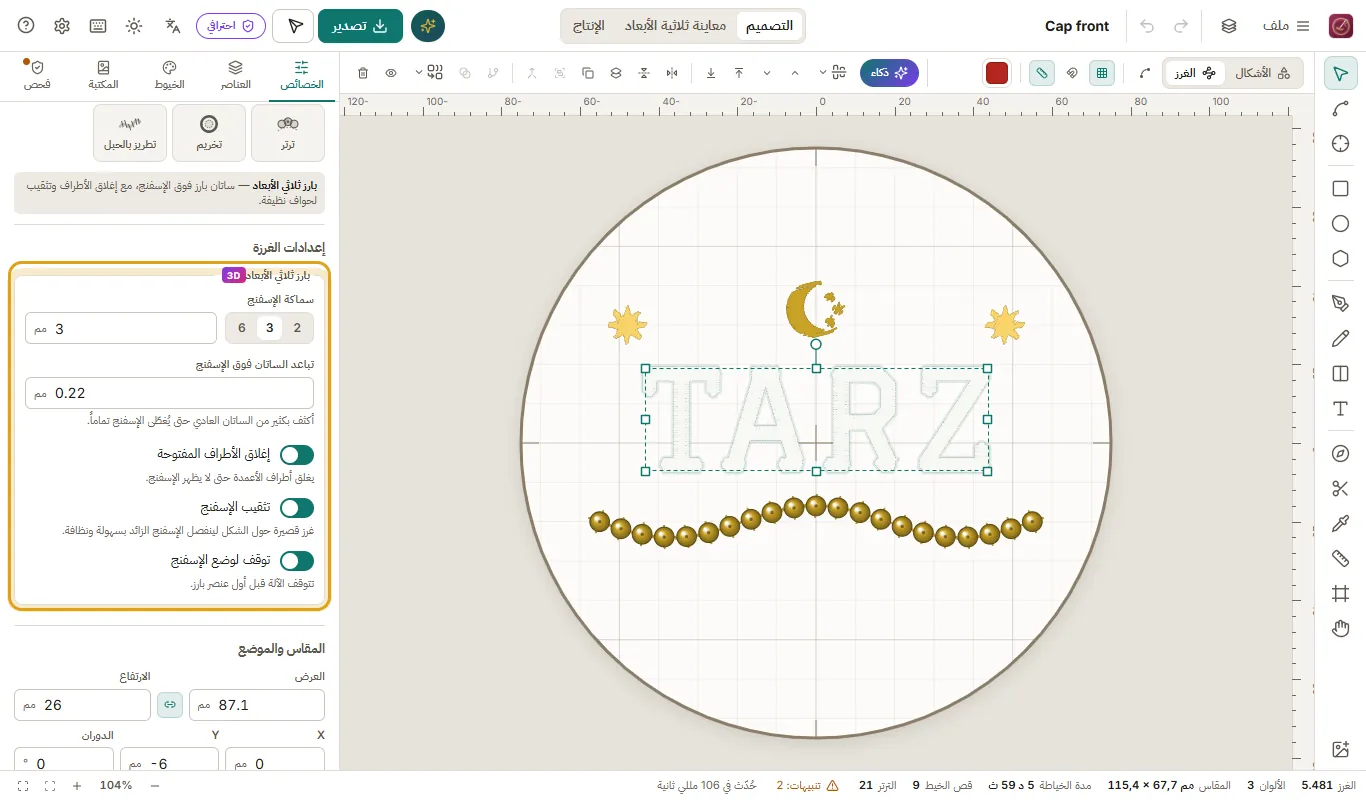This screenshot has height=800, width=1366.
Task: Click the تصدير export button
Action: pos(360,26)
